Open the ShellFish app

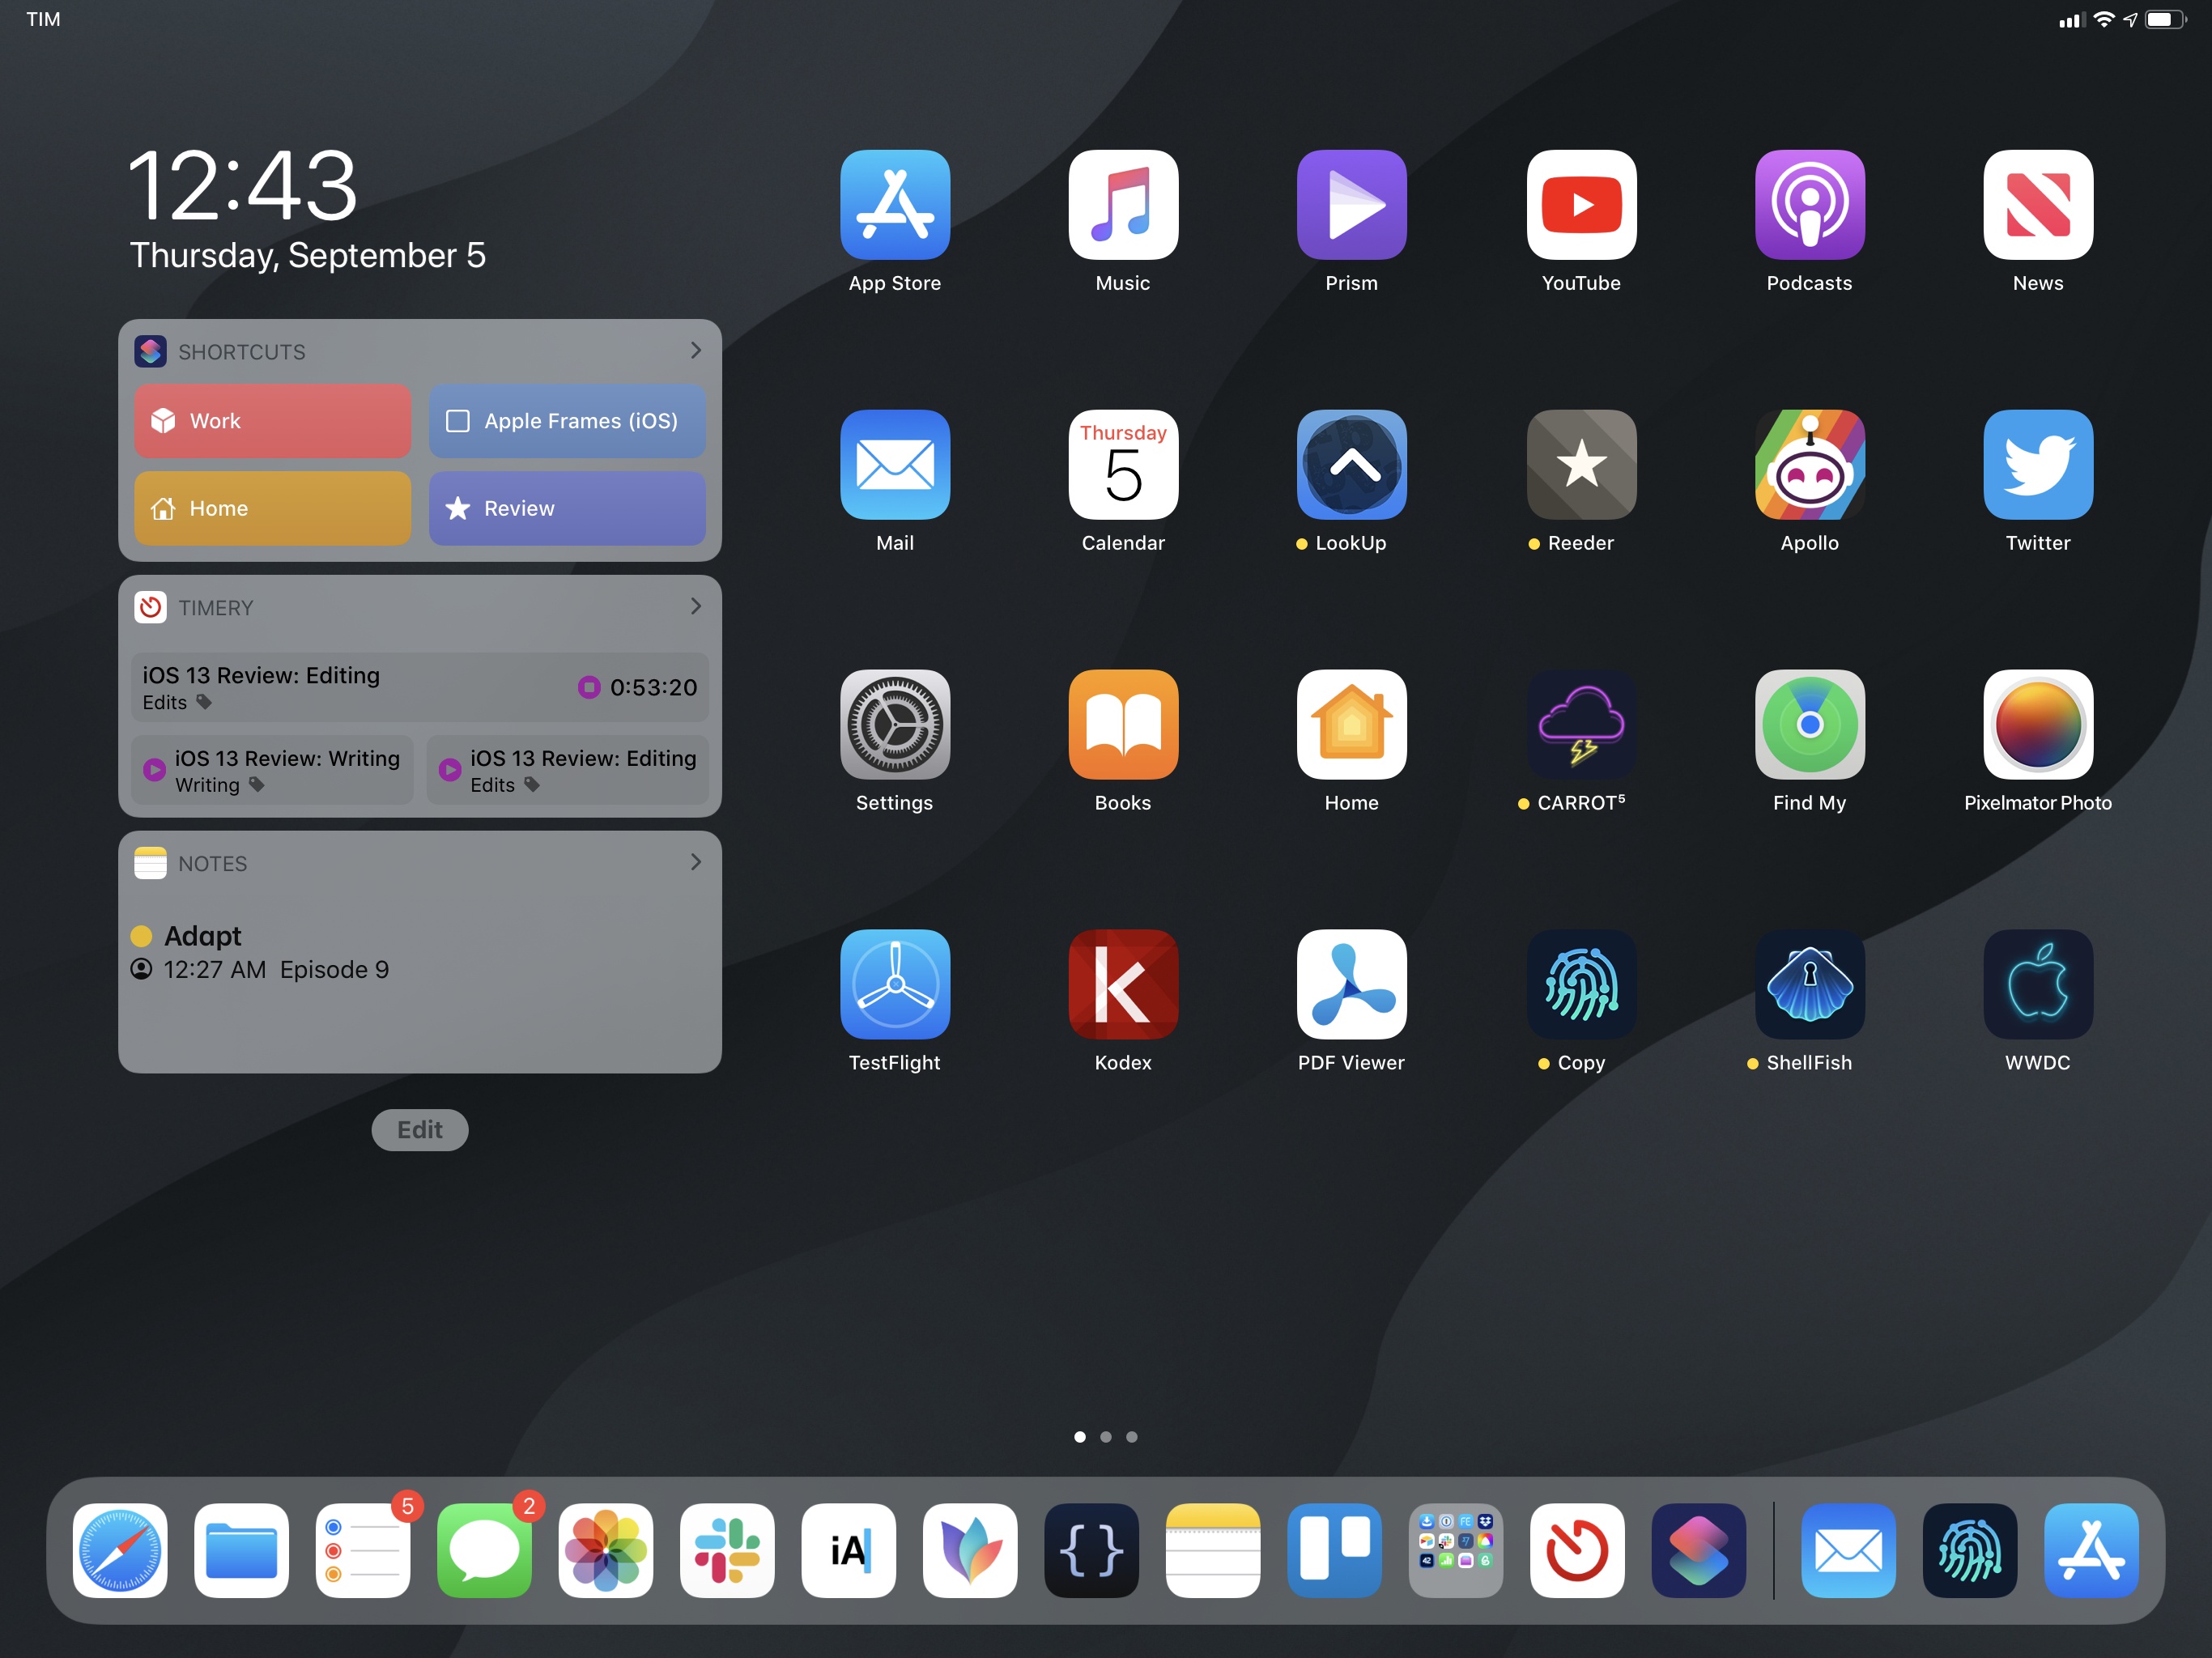(x=1809, y=985)
